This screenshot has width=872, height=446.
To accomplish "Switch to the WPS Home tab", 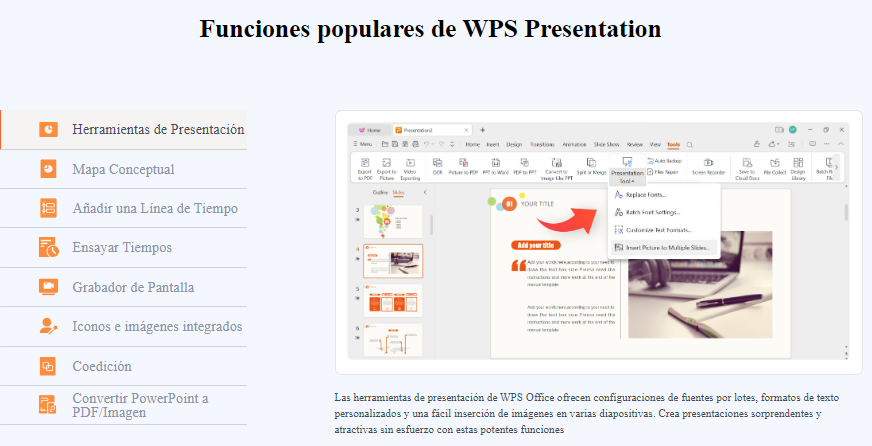I will pos(370,130).
